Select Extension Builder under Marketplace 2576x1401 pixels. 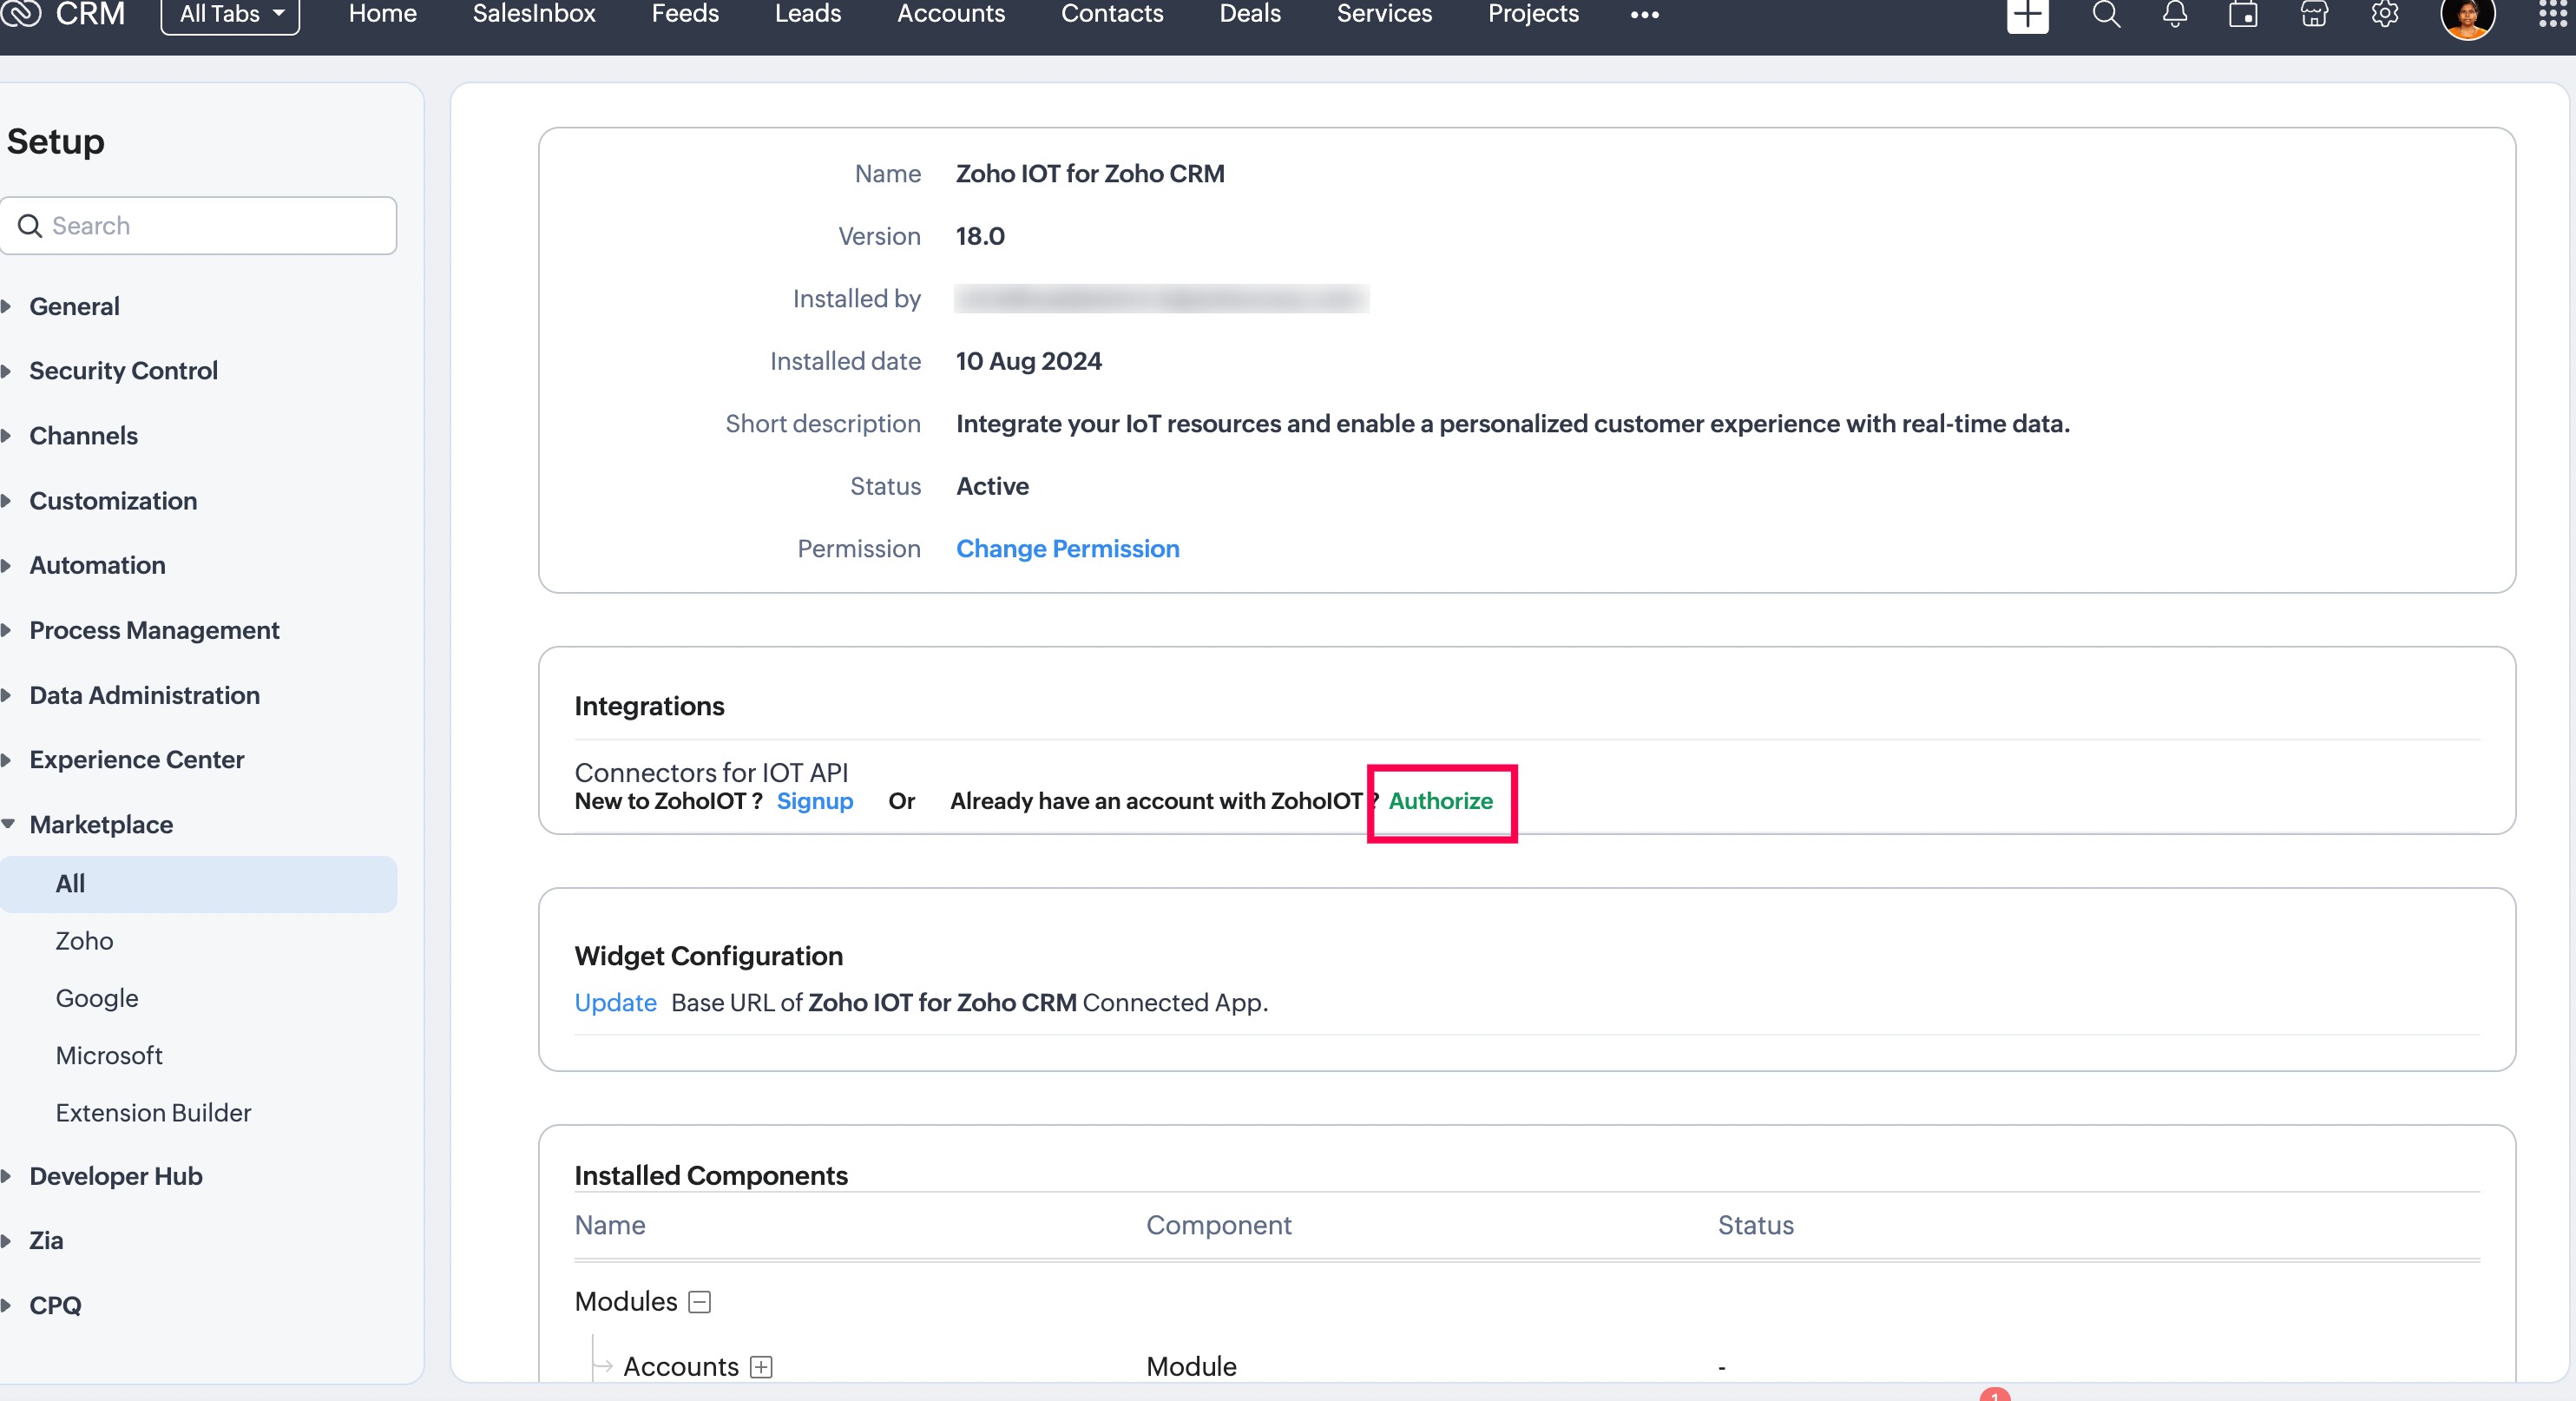[153, 1113]
